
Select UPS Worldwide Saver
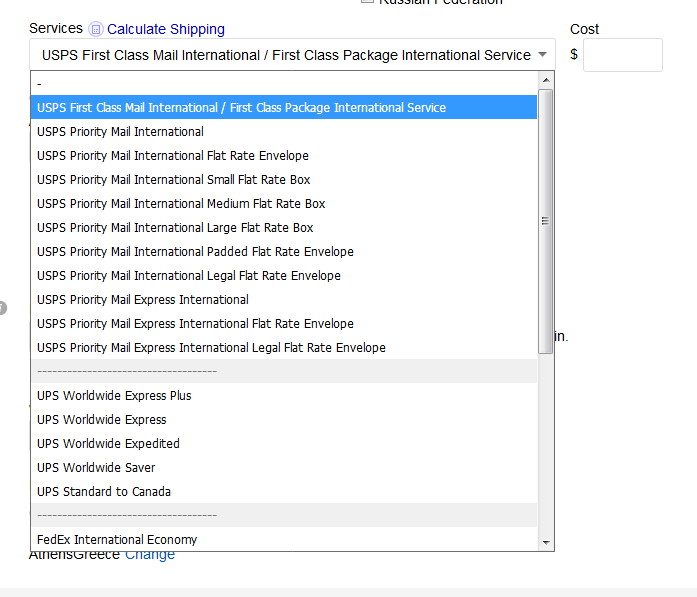[x=284, y=467]
